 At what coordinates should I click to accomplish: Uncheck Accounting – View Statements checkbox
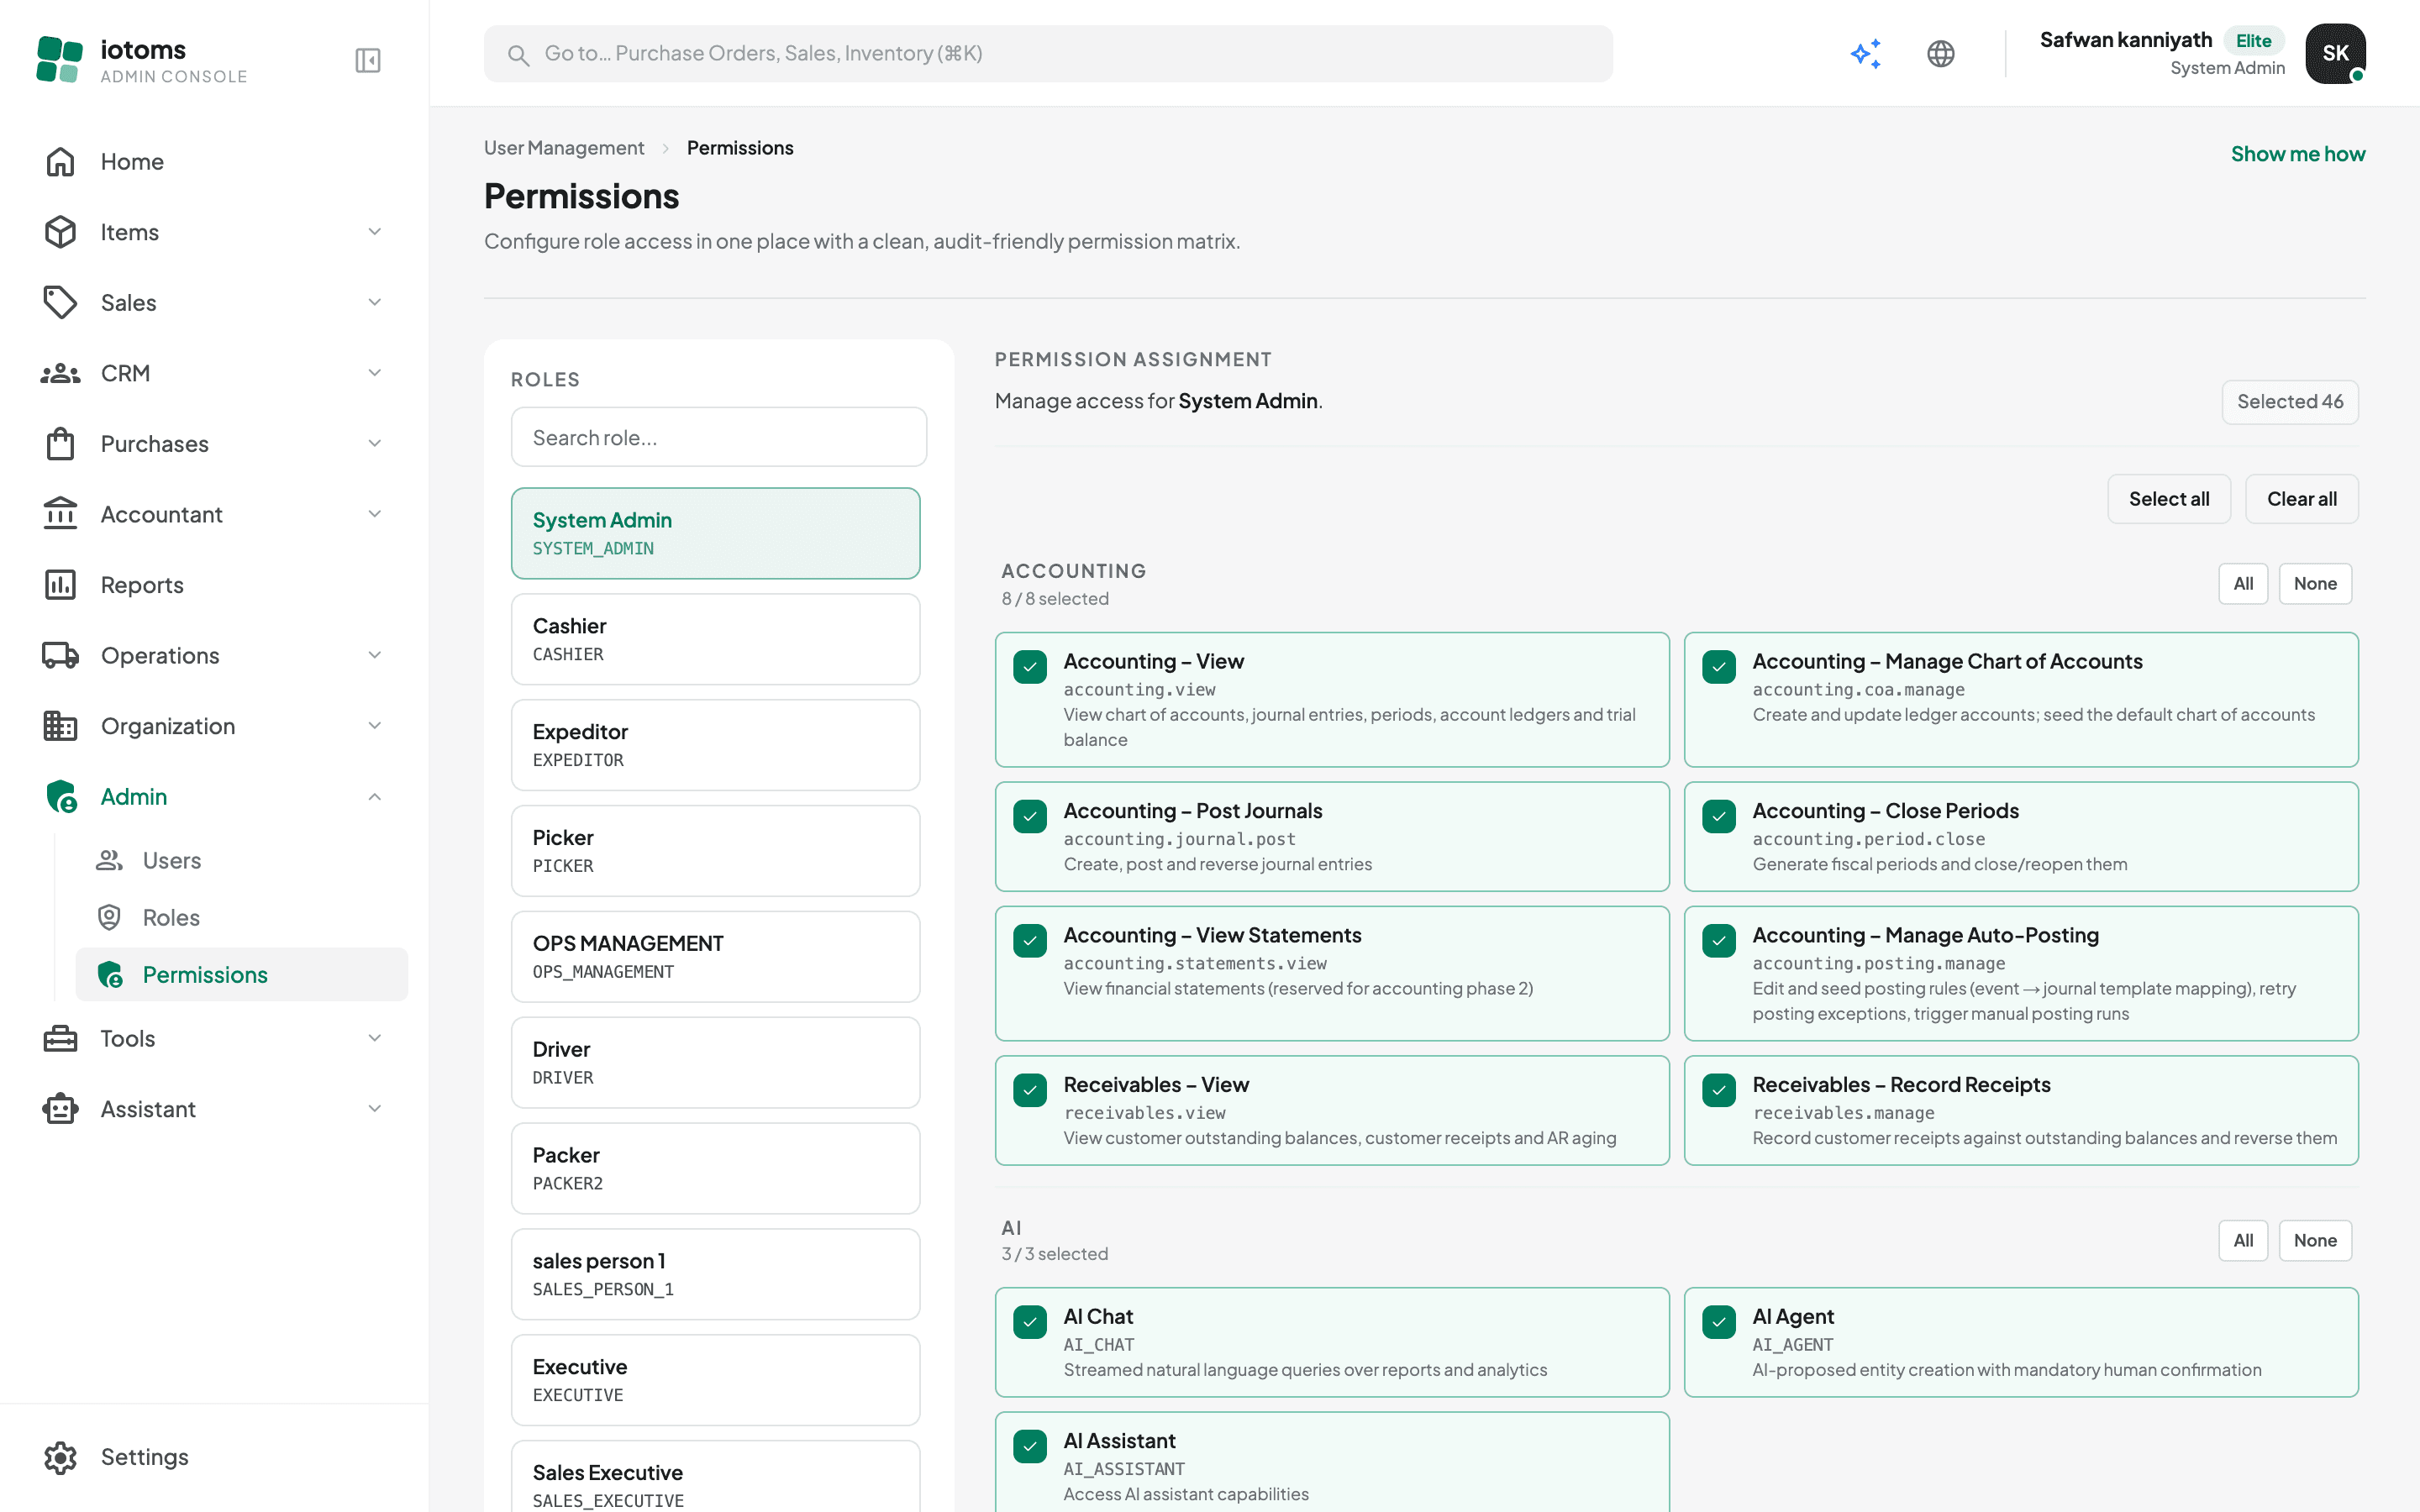point(1030,940)
